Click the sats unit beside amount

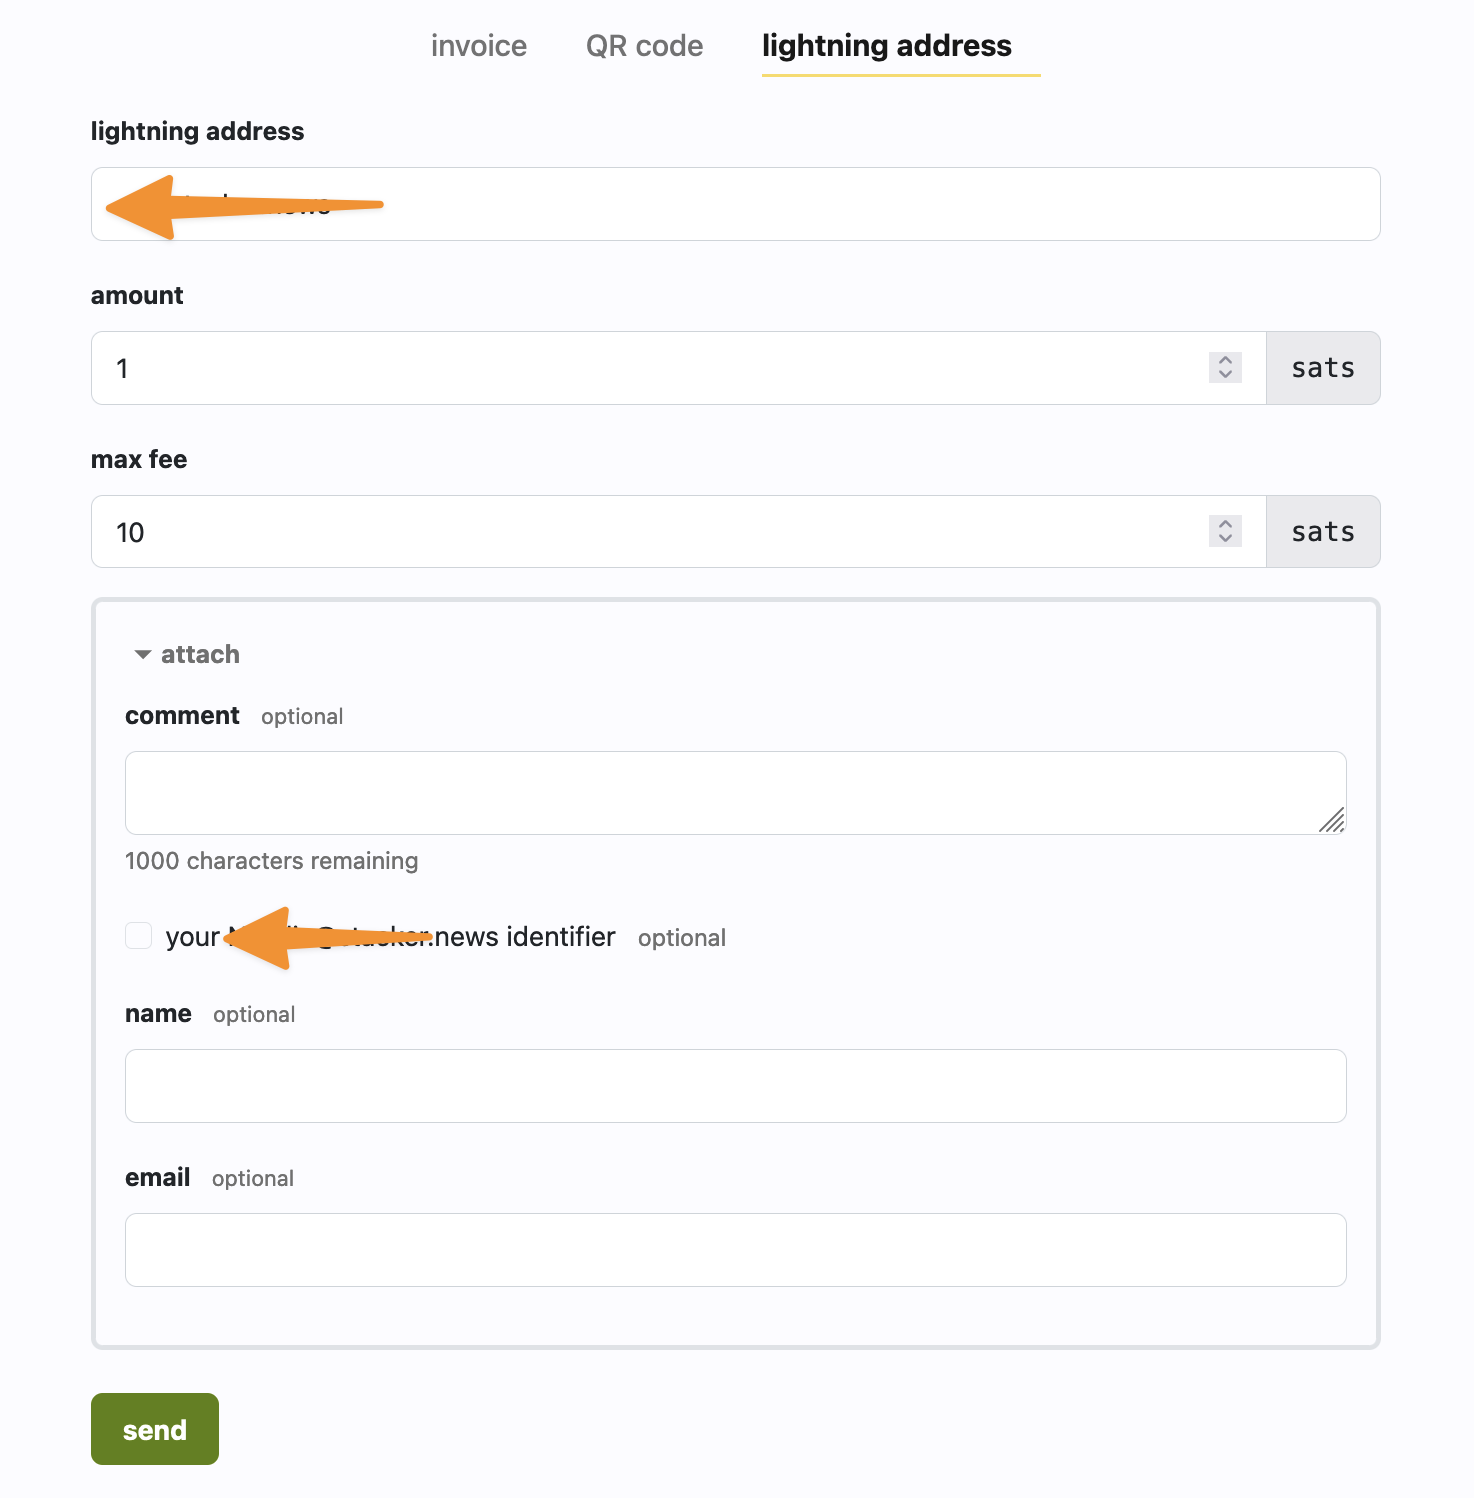[1322, 368]
